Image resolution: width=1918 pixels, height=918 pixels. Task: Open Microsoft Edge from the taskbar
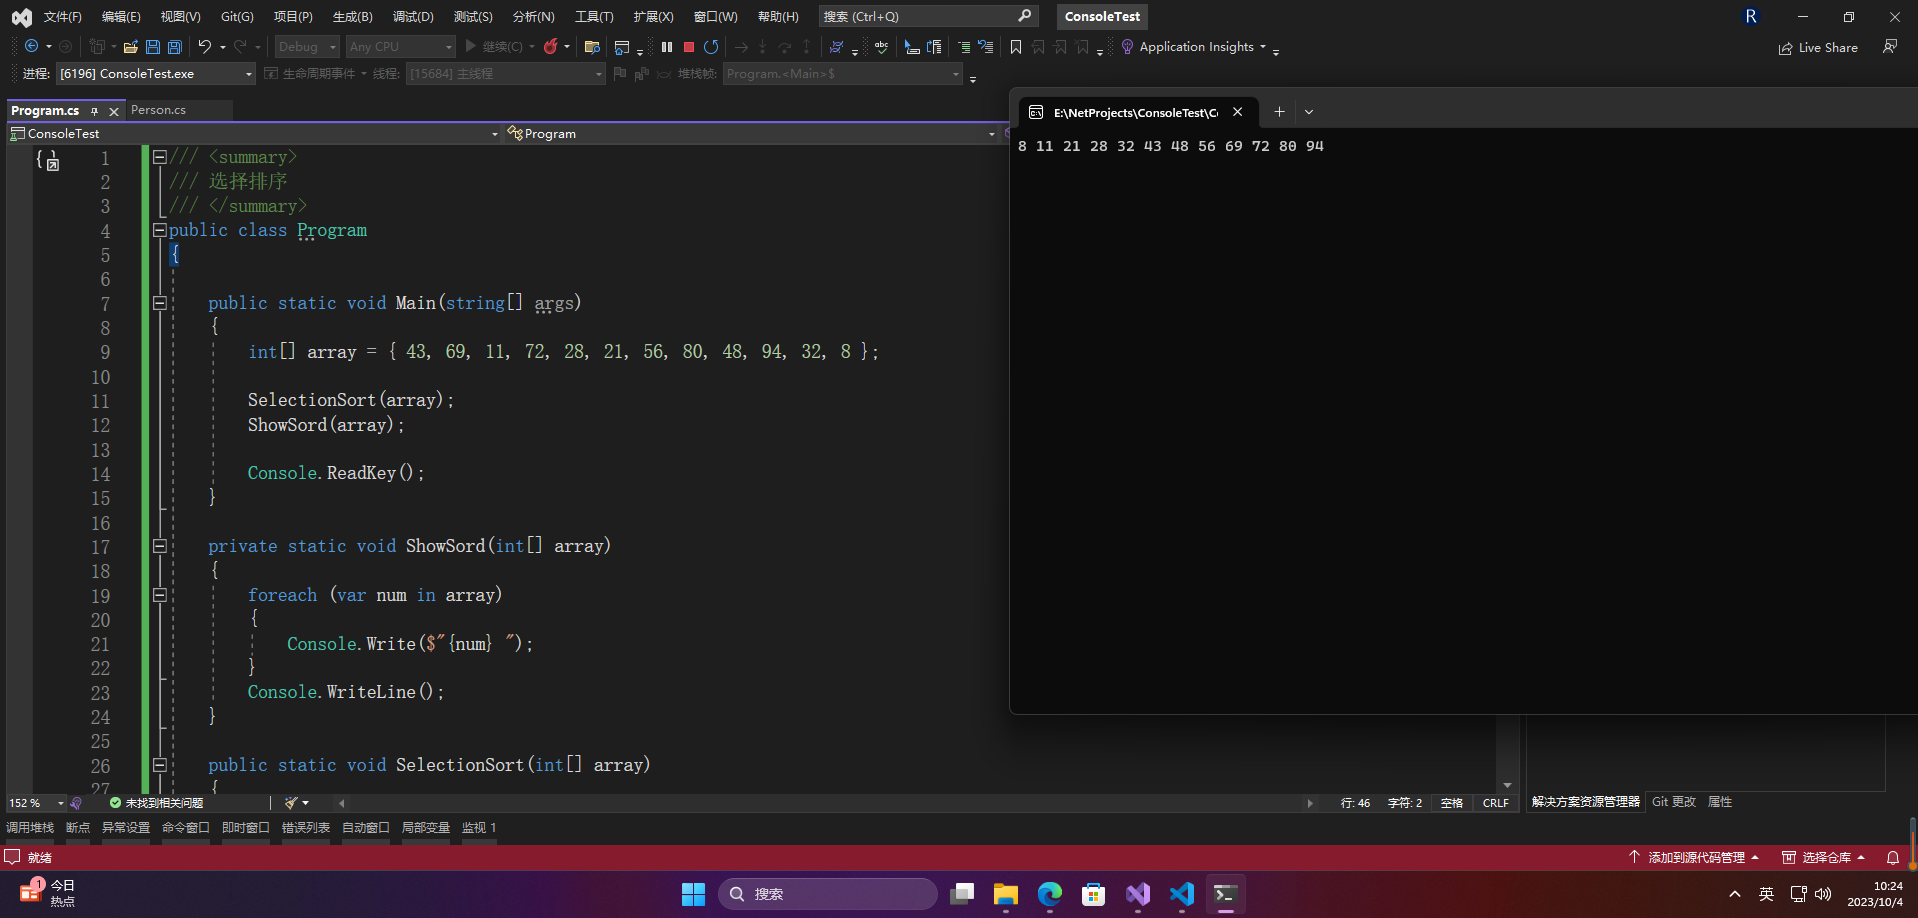1050,894
